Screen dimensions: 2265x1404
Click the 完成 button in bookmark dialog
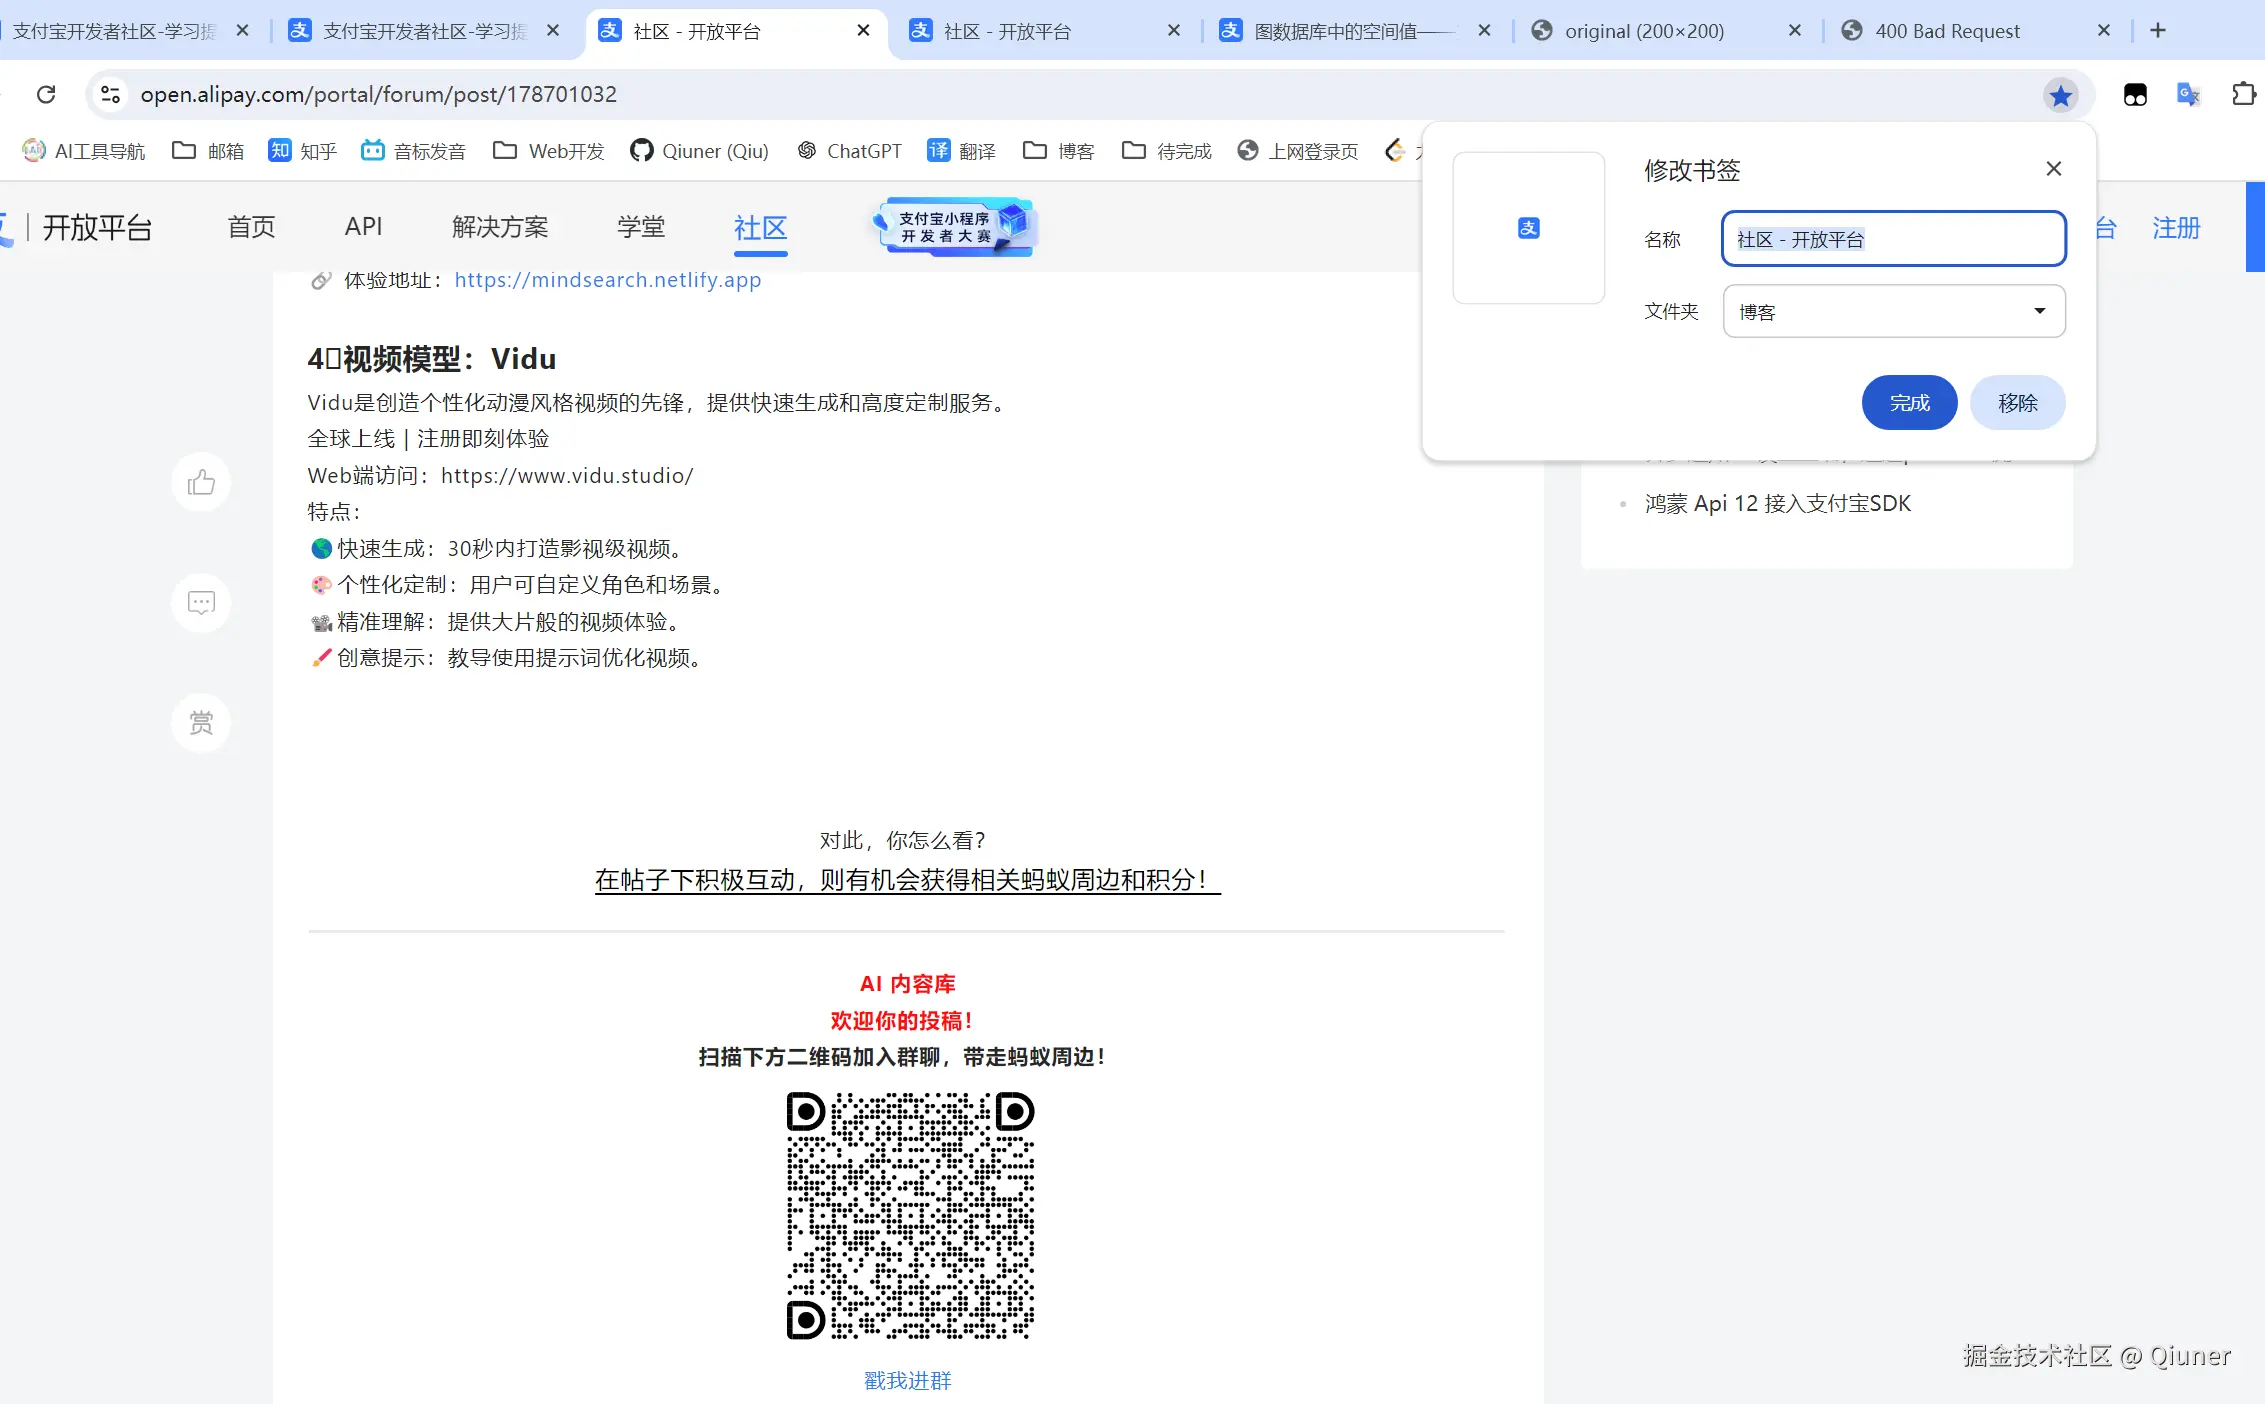coord(1909,403)
